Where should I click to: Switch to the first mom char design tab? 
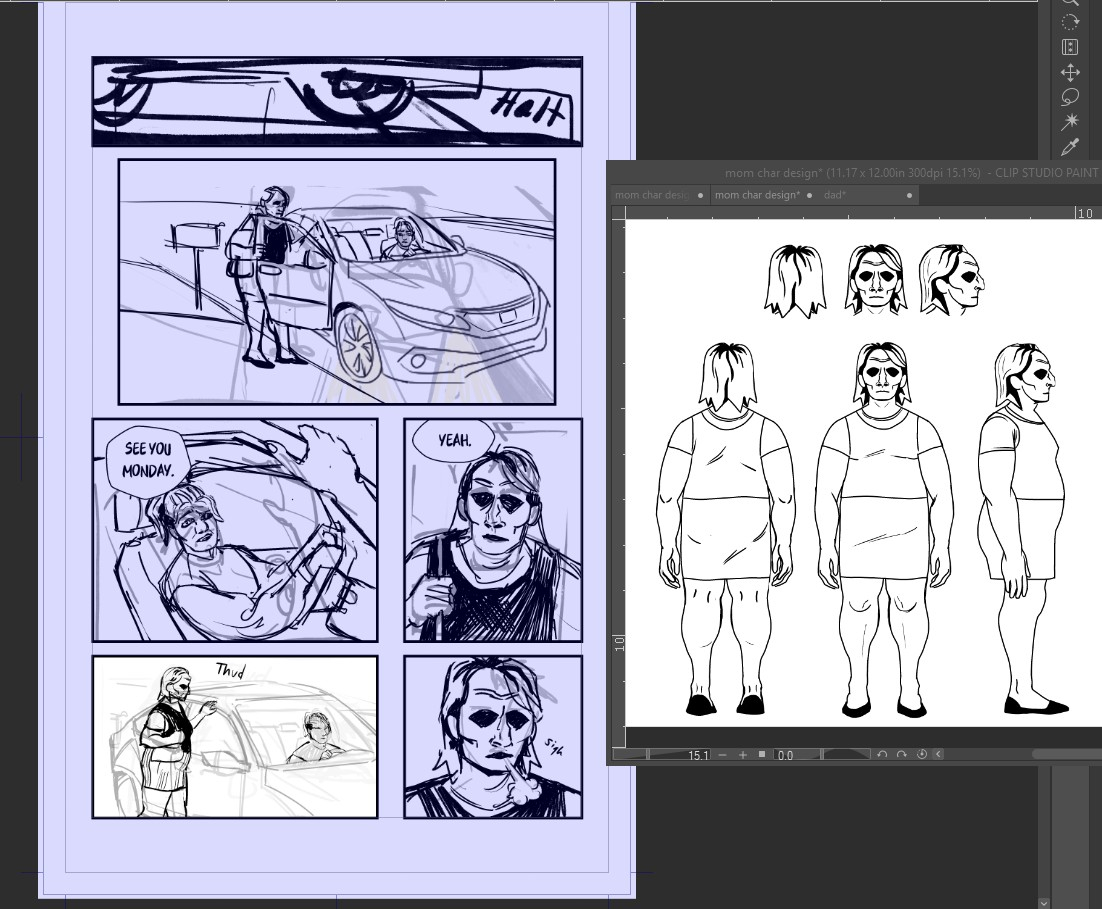pos(651,195)
